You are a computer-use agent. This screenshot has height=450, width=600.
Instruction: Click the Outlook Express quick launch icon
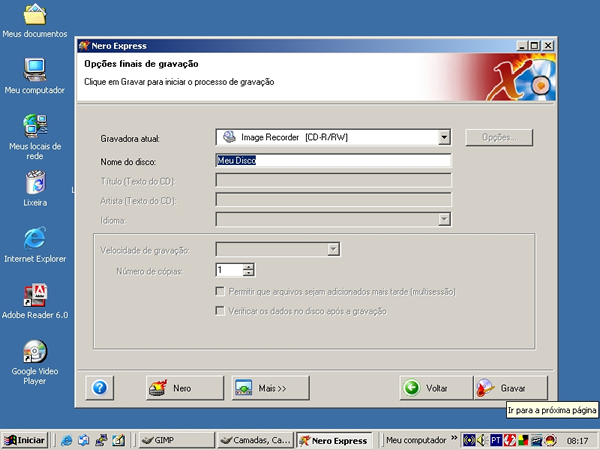pos(84,440)
